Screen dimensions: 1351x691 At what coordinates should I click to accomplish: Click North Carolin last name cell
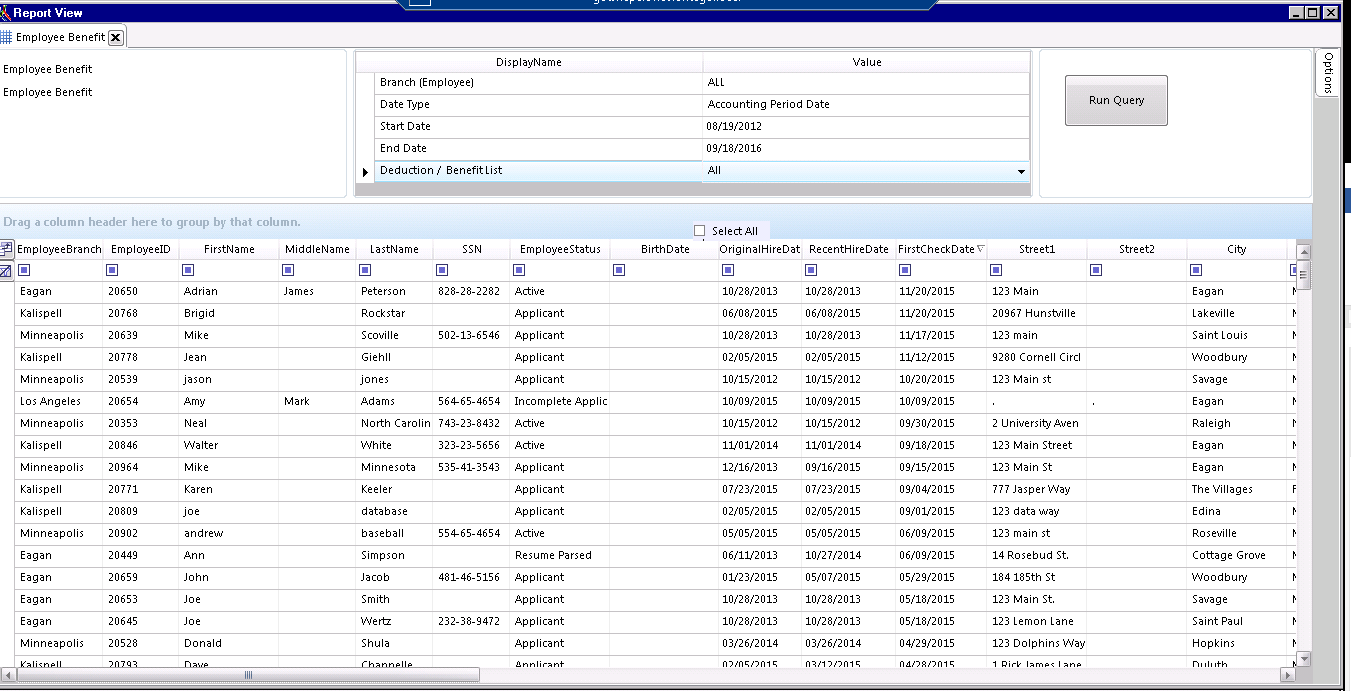(x=395, y=423)
